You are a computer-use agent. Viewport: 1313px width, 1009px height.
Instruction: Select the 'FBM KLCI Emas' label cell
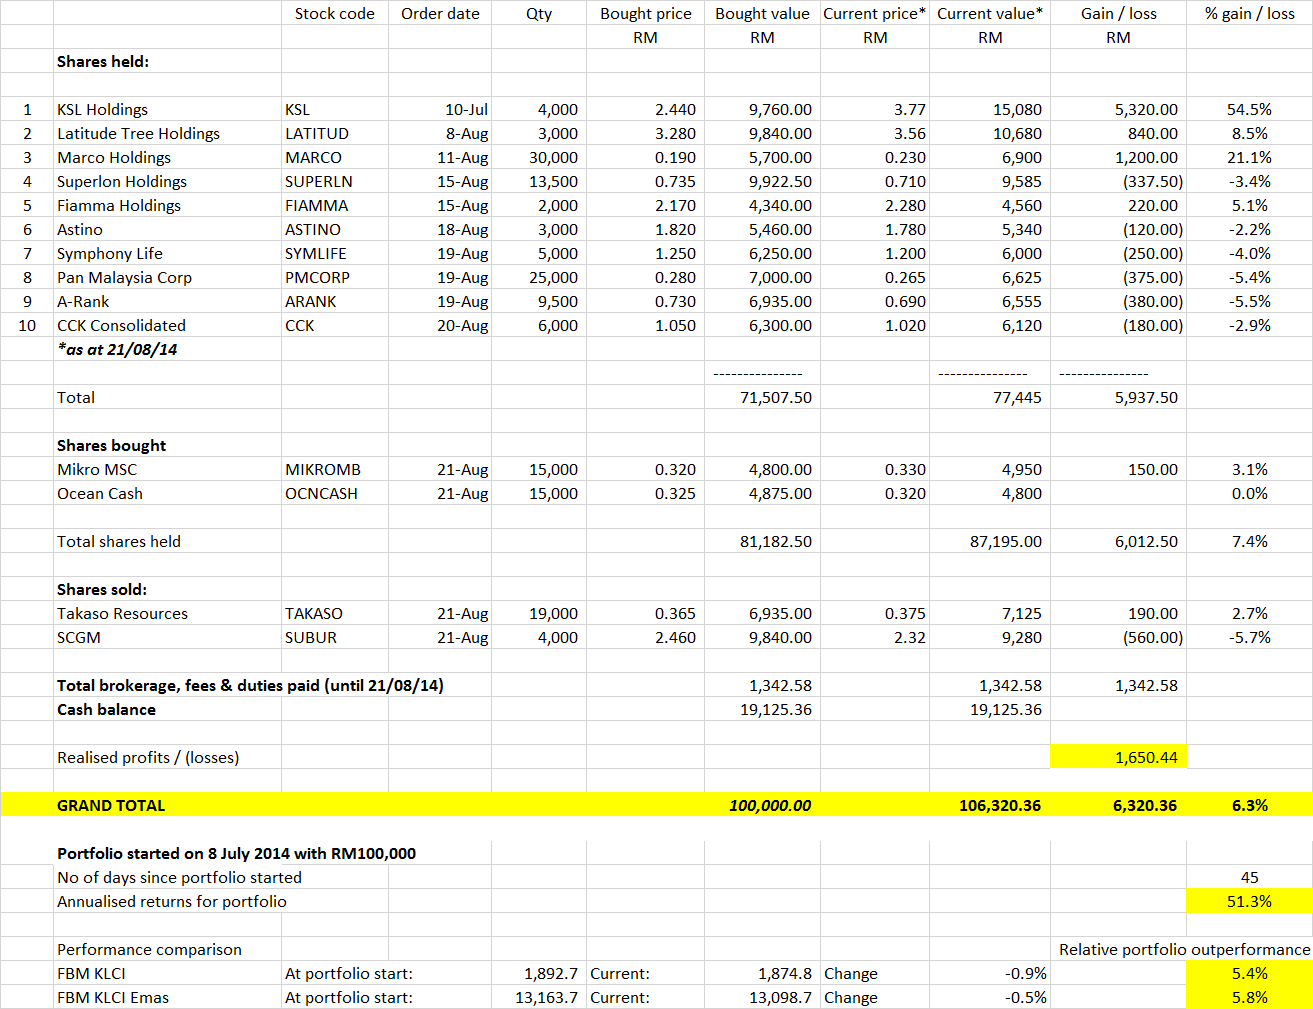pyautogui.click(x=167, y=997)
